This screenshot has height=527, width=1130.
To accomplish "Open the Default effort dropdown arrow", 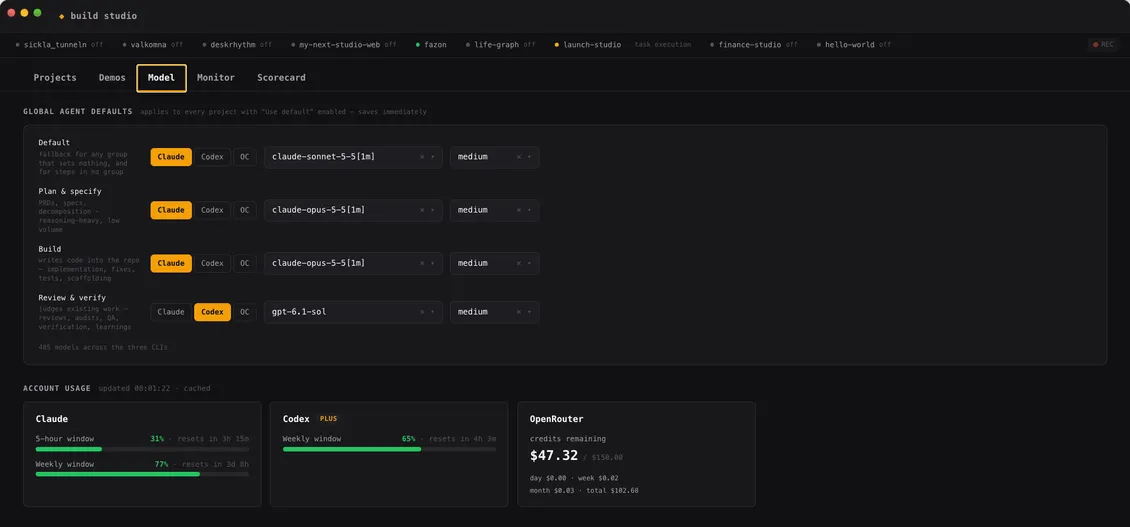I will 529,157.
